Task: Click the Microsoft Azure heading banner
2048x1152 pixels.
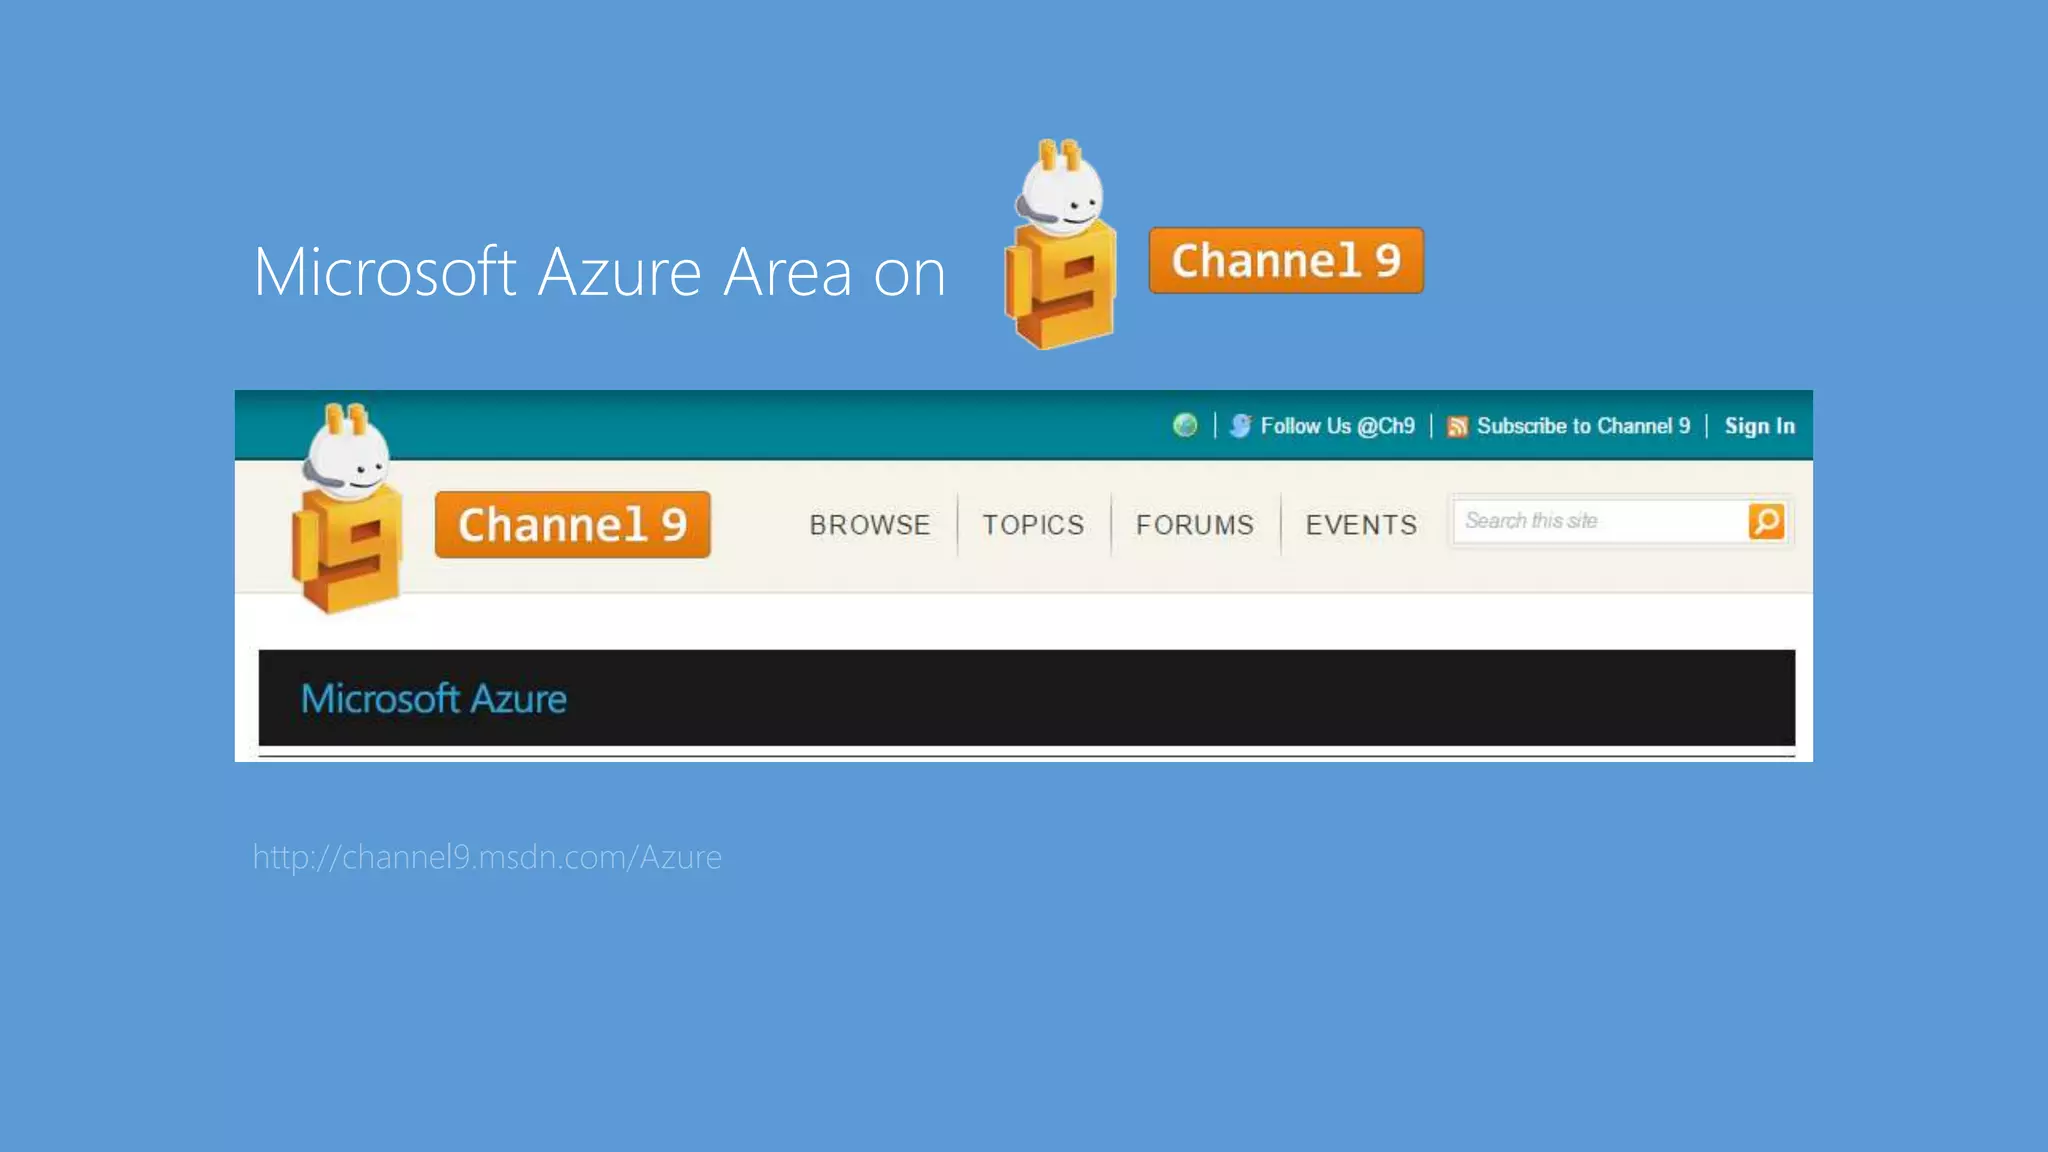Action: pos(1027,698)
